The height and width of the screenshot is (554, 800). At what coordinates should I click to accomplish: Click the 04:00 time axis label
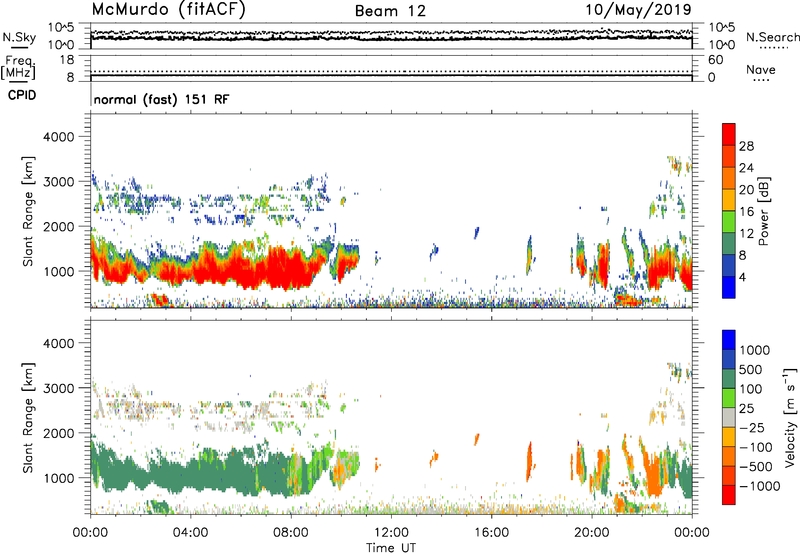tap(190, 533)
